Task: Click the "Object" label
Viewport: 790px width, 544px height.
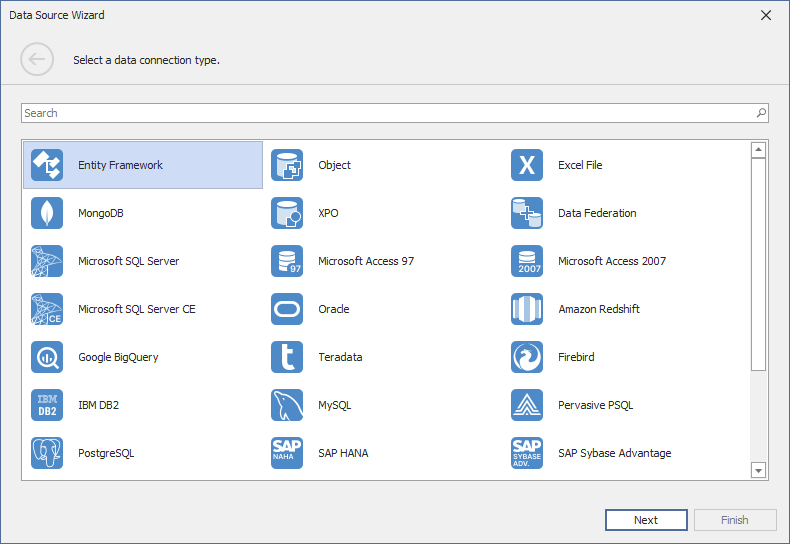Action: pyautogui.click(x=334, y=165)
